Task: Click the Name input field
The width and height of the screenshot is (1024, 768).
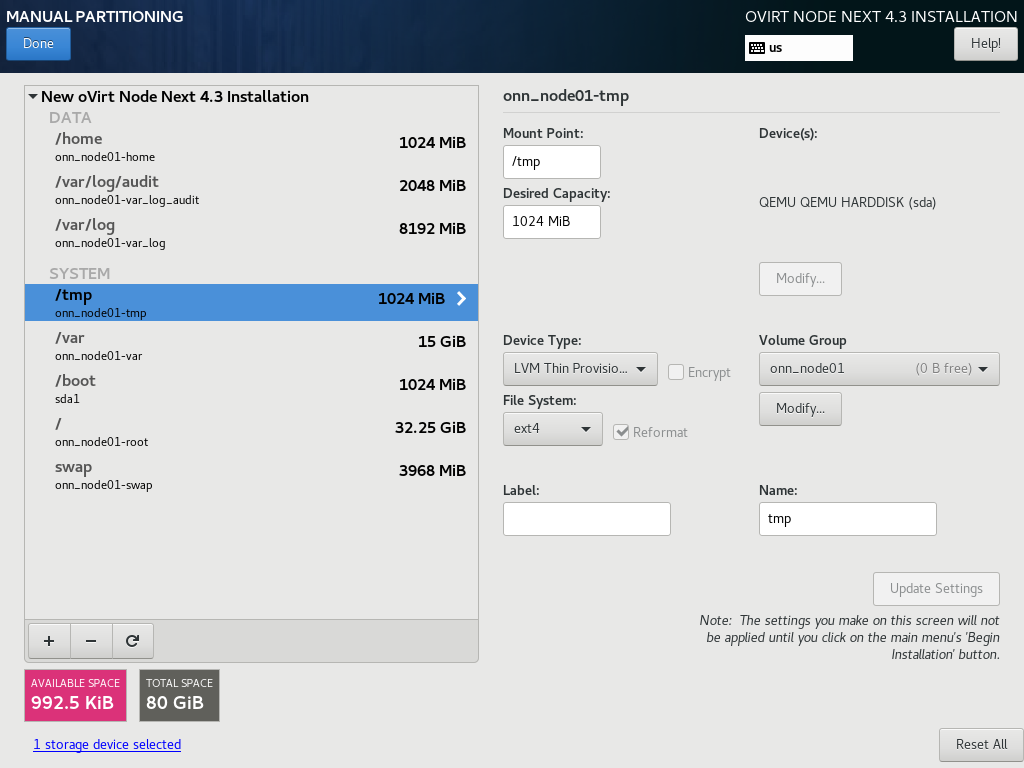Action: (x=848, y=519)
